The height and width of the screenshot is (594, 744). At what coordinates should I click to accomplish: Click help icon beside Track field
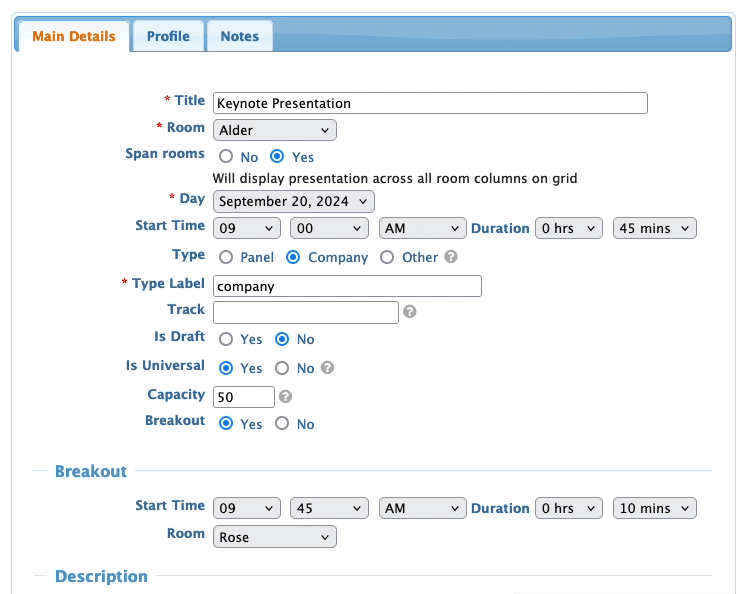[410, 312]
